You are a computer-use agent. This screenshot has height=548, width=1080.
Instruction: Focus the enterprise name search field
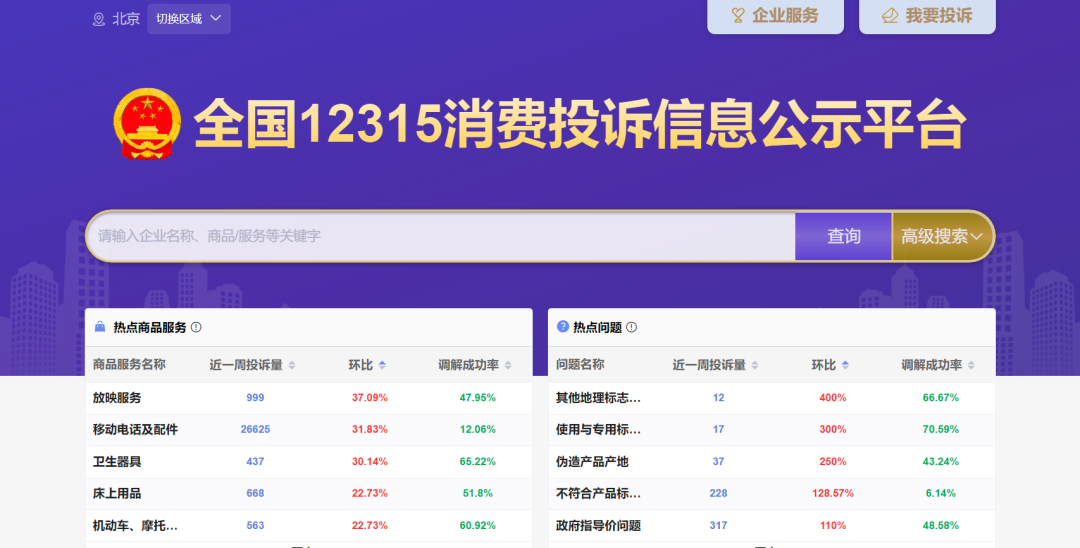(x=441, y=236)
